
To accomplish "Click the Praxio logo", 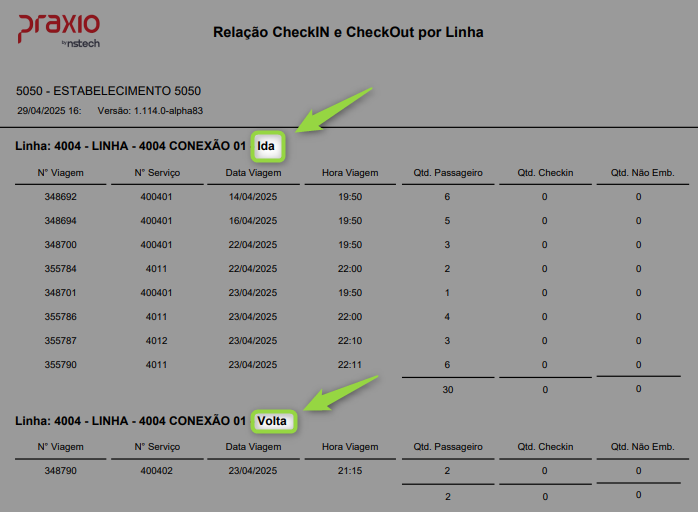I will click(59, 31).
